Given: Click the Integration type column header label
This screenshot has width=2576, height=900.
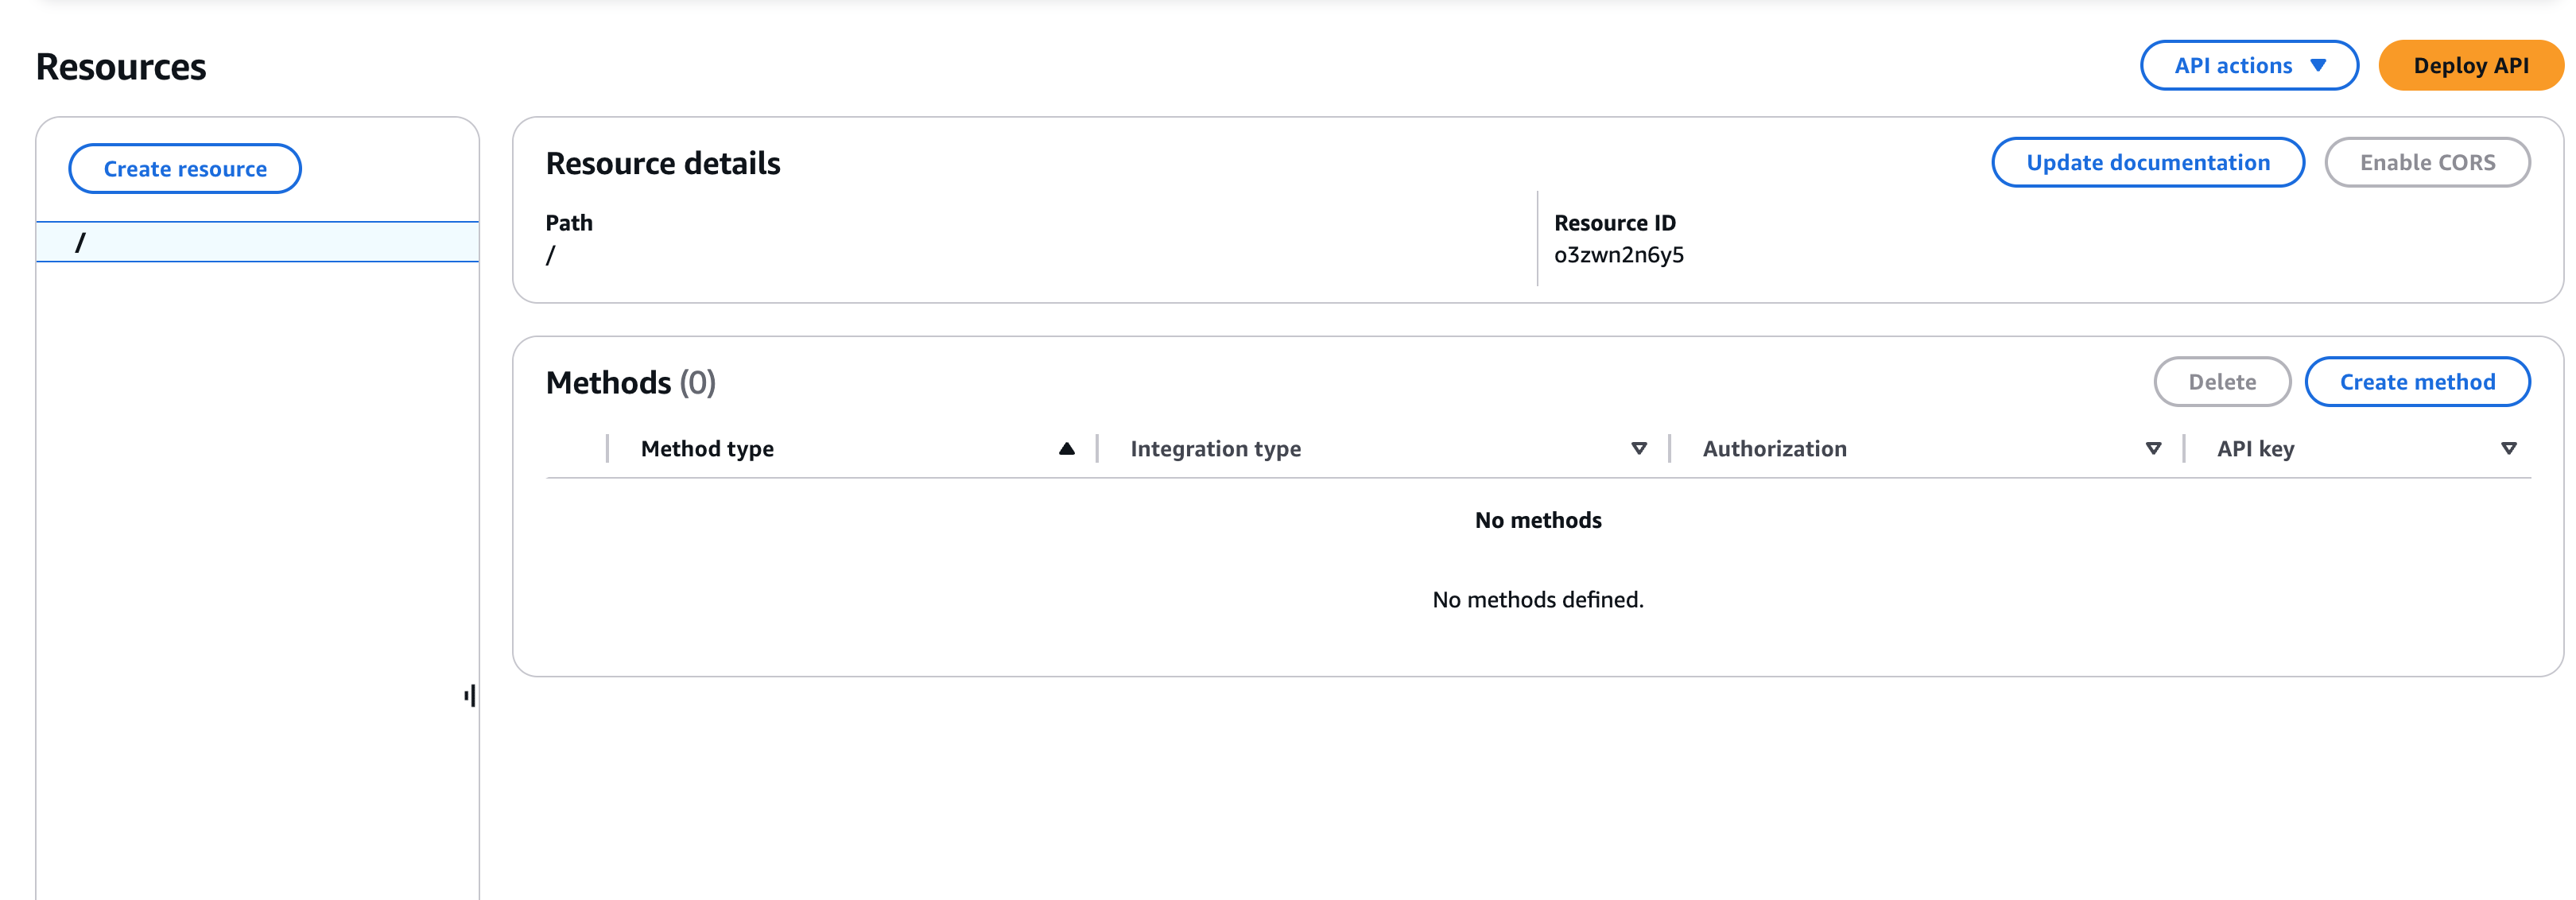Looking at the screenshot, I should coord(1215,448).
